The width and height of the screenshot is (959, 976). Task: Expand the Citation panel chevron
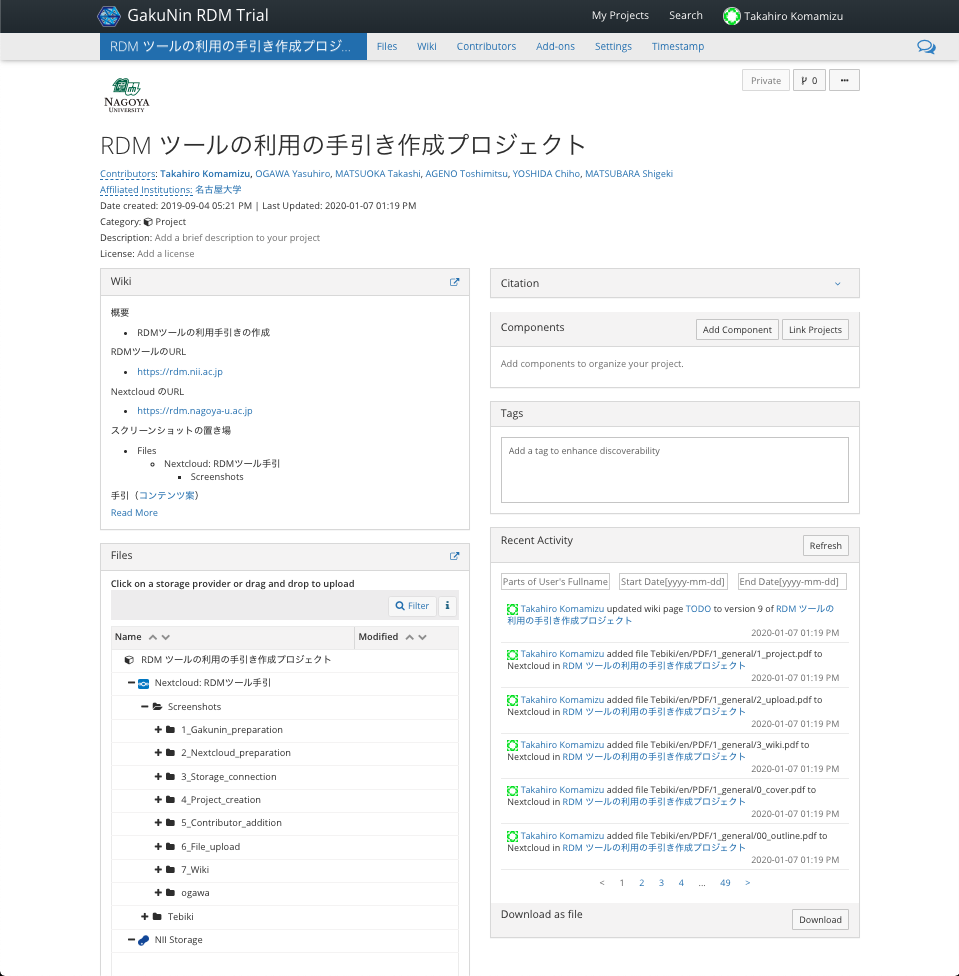pos(838,284)
